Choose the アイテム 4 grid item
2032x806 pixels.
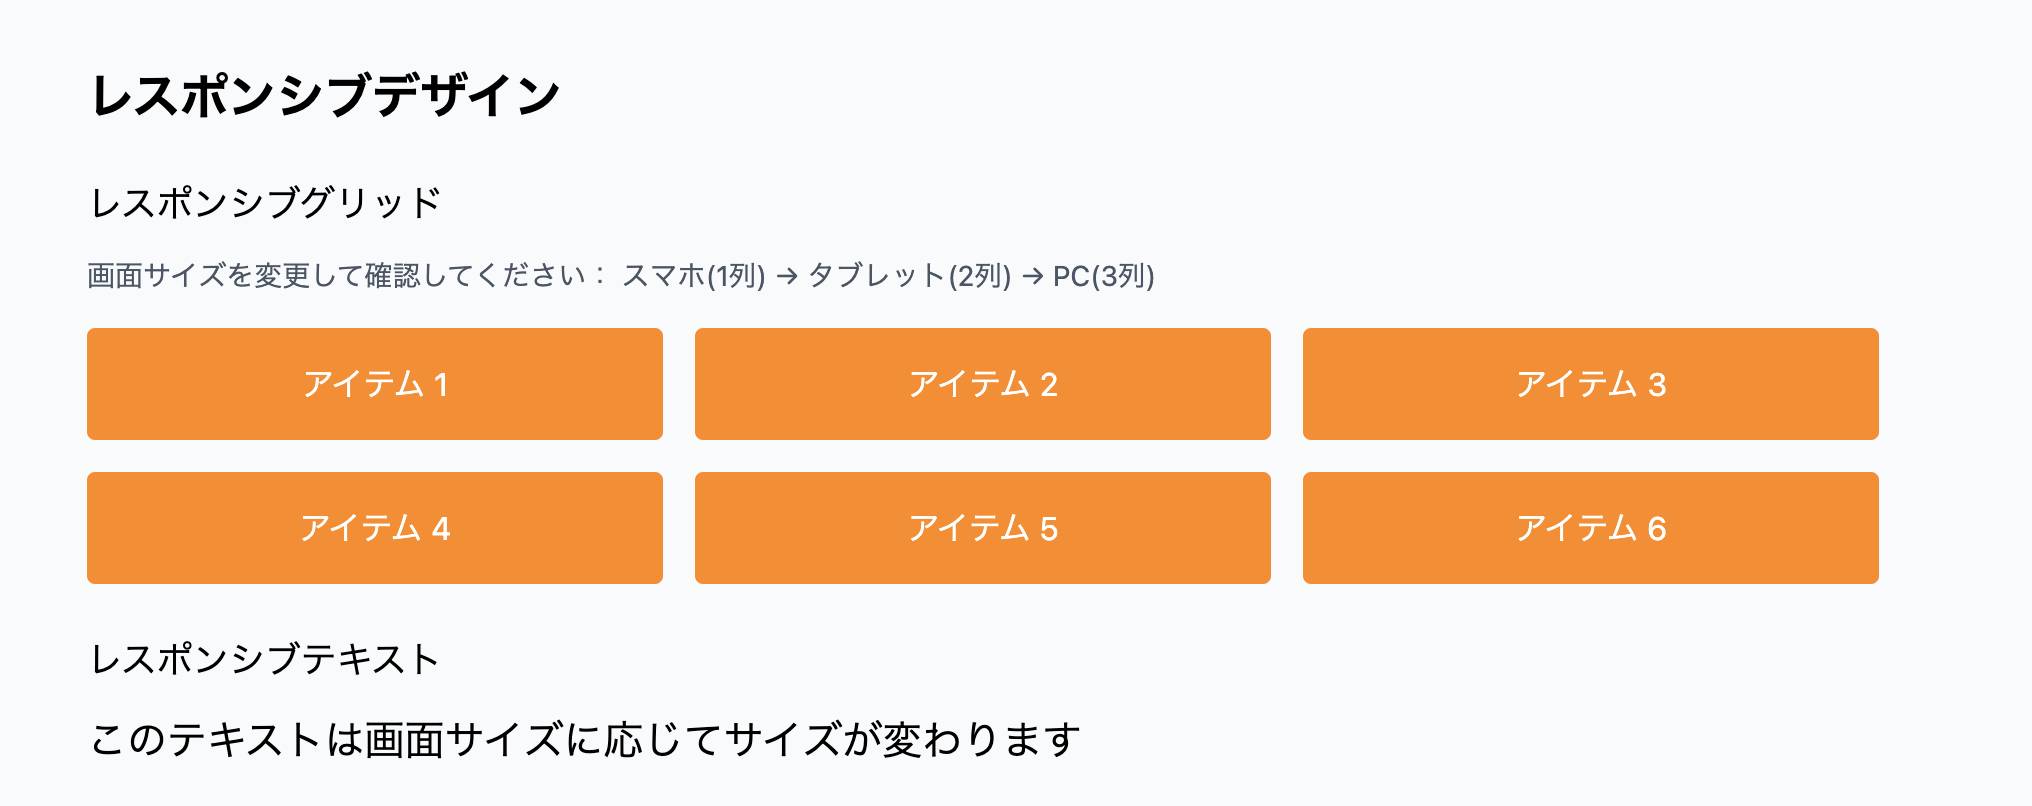(375, 528)
